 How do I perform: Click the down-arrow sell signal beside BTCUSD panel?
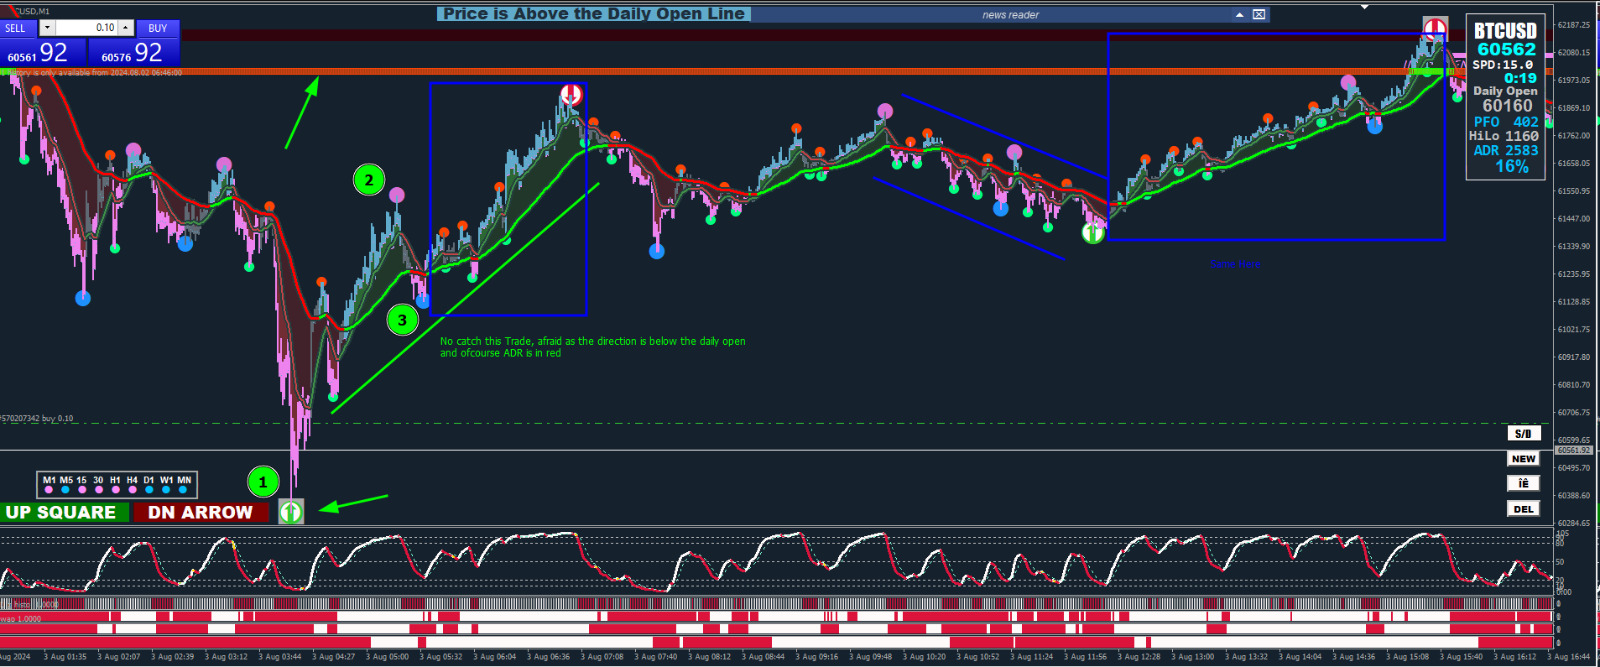click(1435, 28)
